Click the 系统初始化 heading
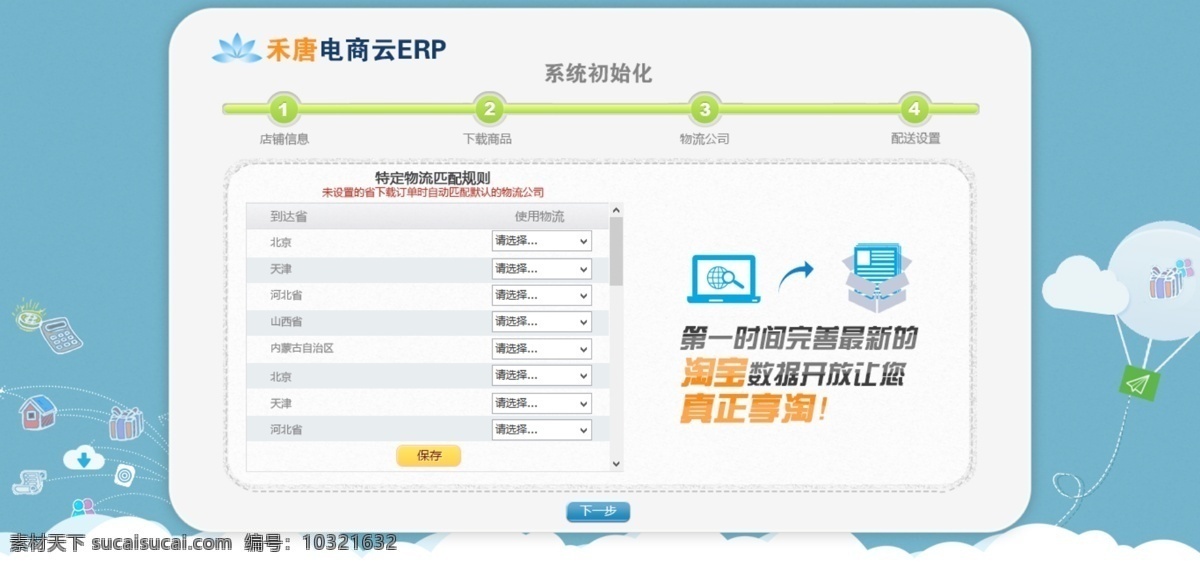Screen dimensions: 1200x566 point(598,74)
